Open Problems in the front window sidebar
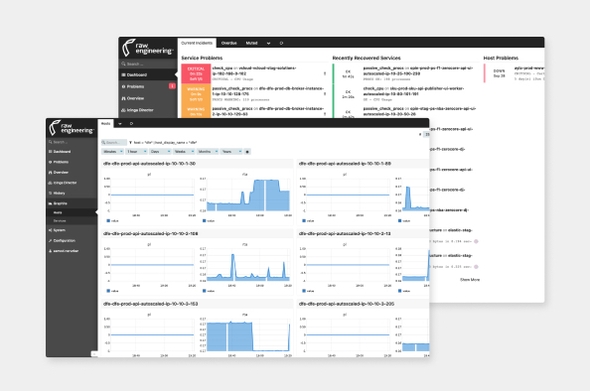This screenshot has height=392, width=590. tap(71, 162)
